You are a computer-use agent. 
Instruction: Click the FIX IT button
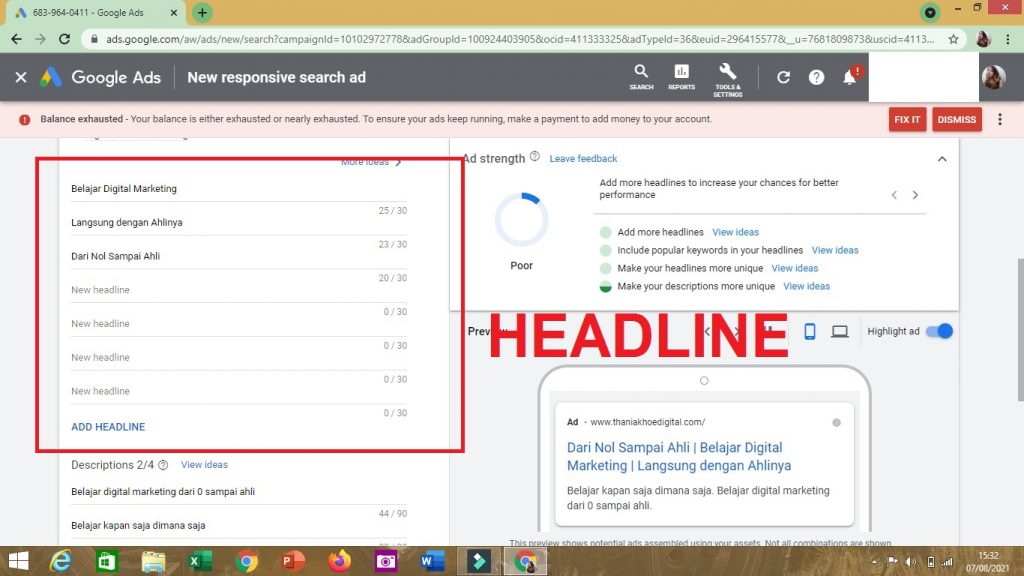coord(907,119)
